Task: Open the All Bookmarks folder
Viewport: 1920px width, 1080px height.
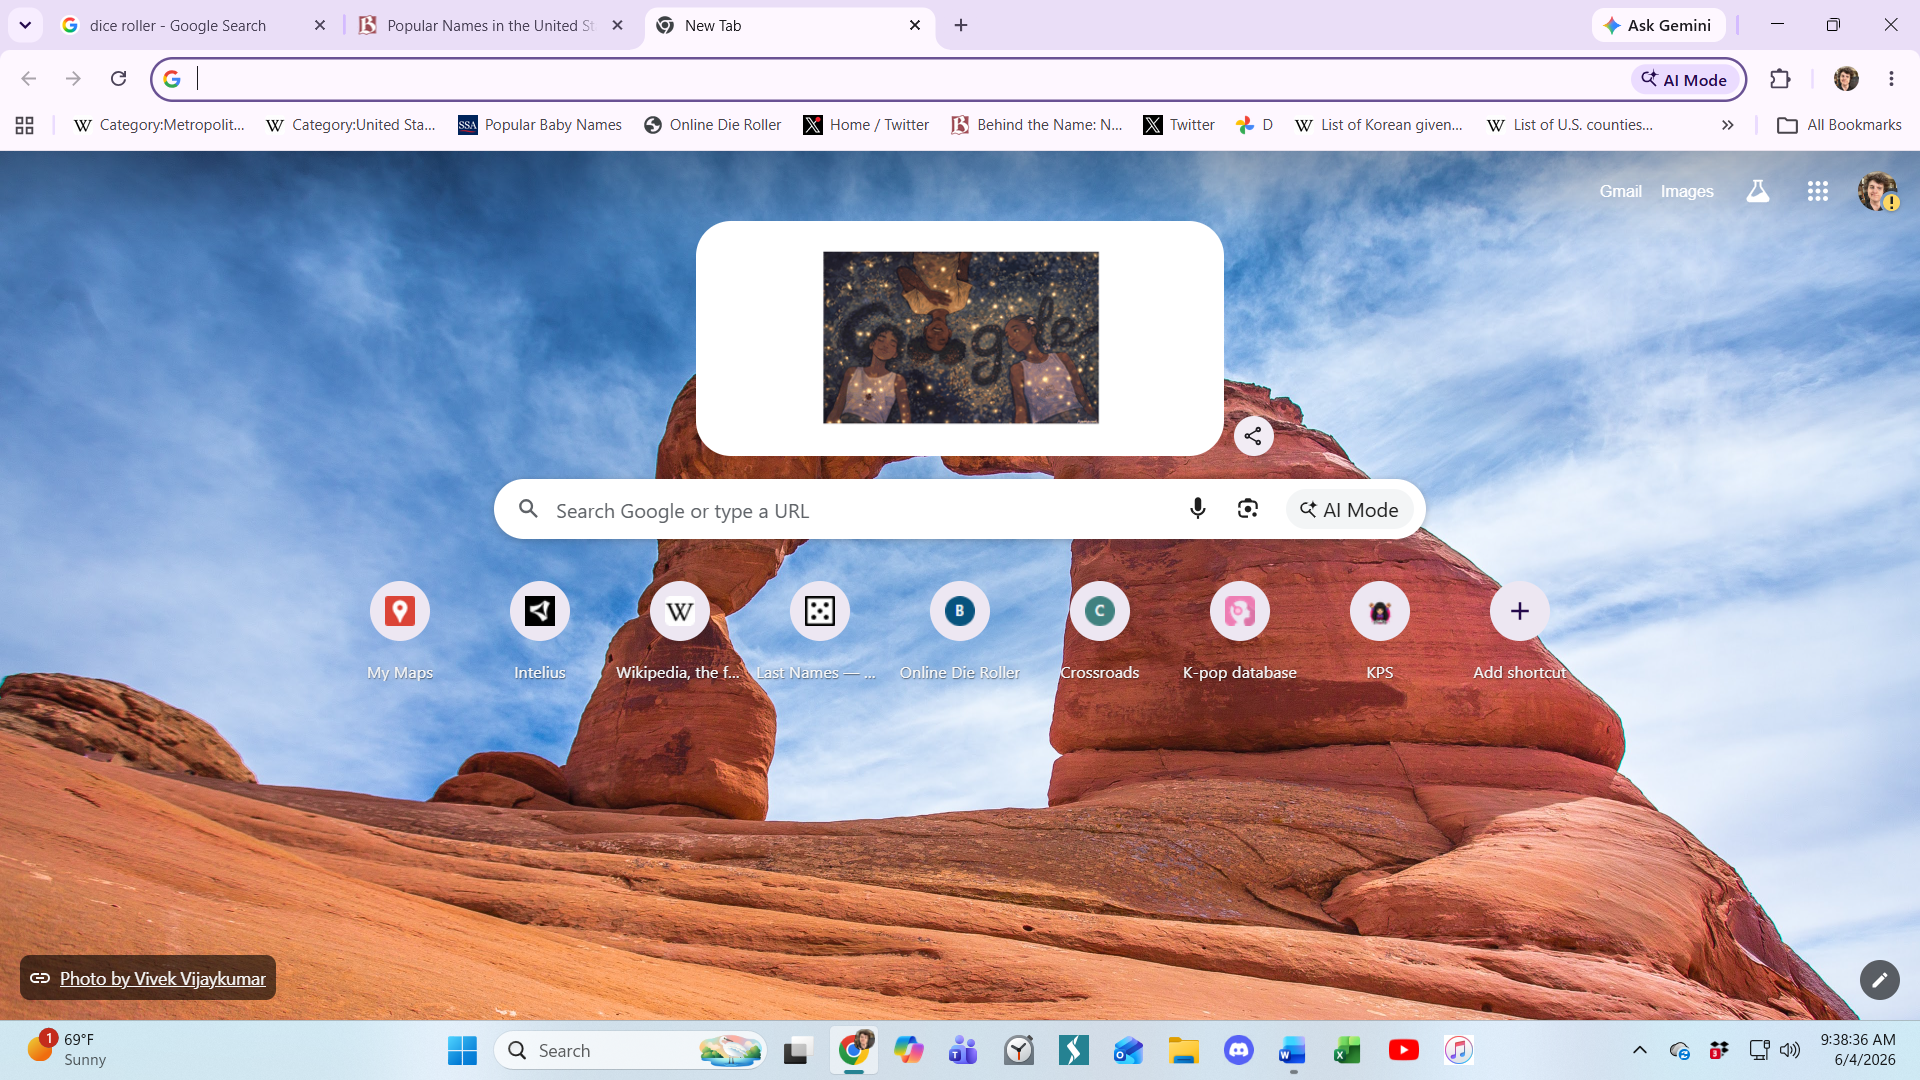Action: coord(1839,125)
